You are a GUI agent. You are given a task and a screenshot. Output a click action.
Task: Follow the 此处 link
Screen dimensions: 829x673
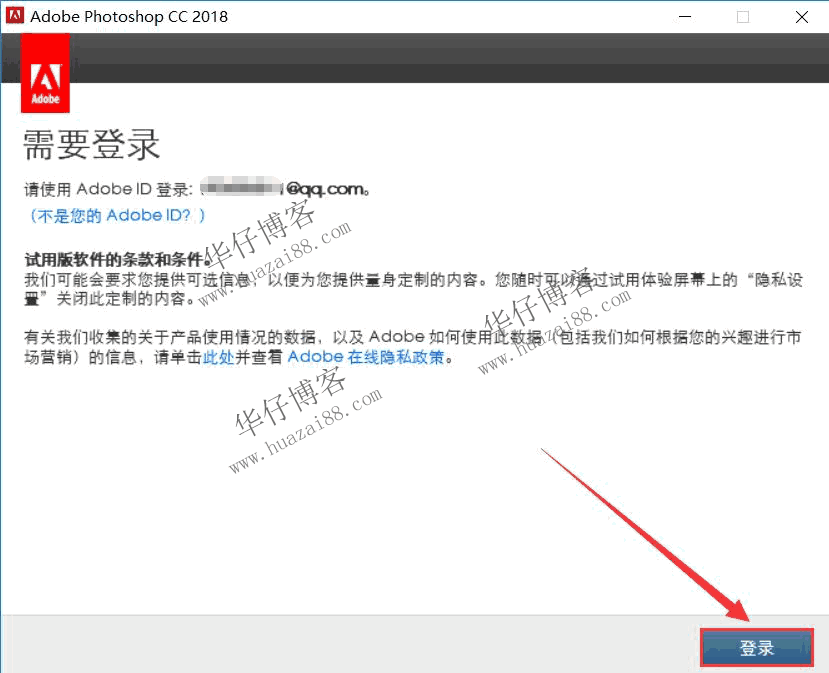[x=218, y=357]
